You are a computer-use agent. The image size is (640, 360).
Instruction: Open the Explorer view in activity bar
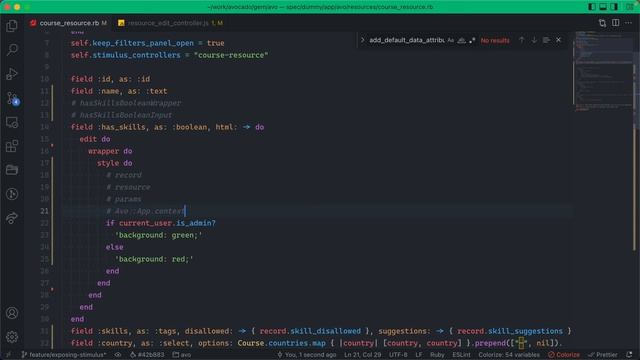pos(12,26)
